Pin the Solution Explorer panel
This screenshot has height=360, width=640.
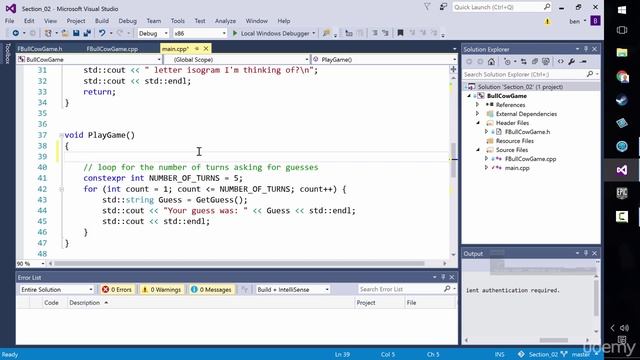[x=586, y=49]
